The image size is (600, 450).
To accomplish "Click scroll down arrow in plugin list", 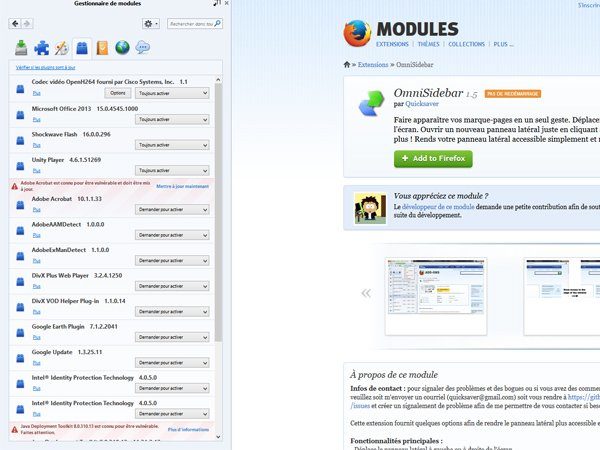I will tap(218, 437).
